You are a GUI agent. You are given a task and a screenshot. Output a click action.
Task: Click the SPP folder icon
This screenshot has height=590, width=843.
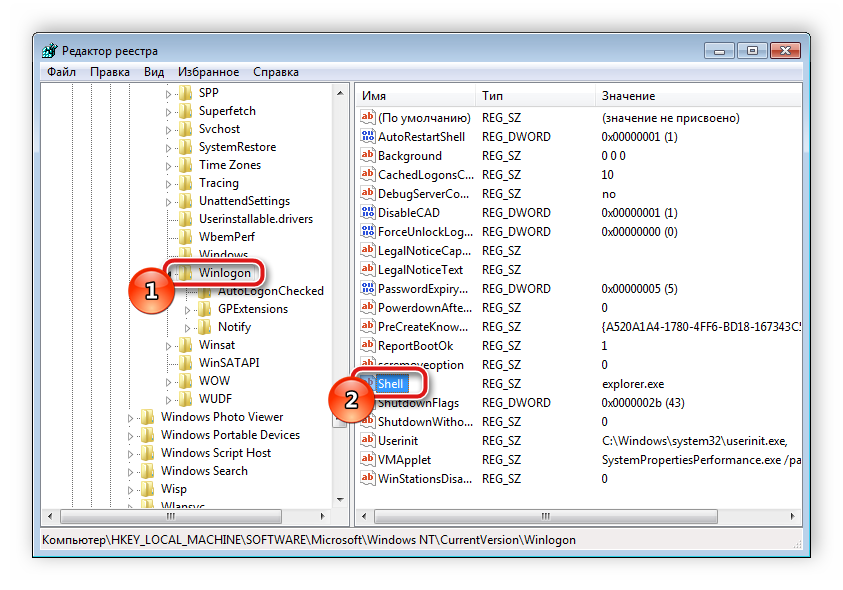point(186,93)
